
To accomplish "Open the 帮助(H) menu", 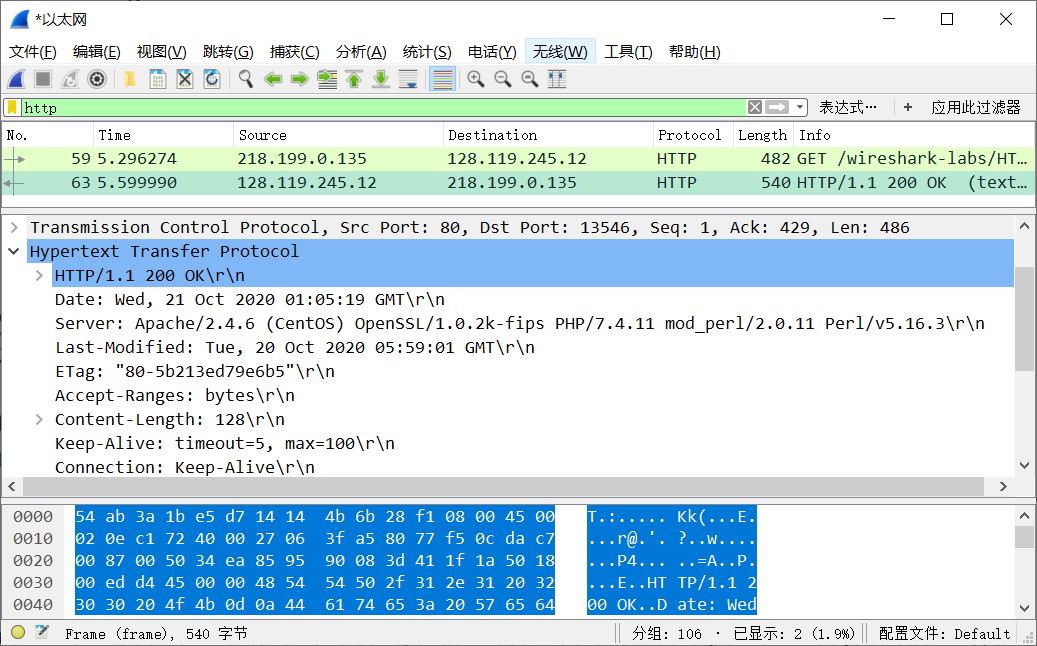I will click(694, 52).
